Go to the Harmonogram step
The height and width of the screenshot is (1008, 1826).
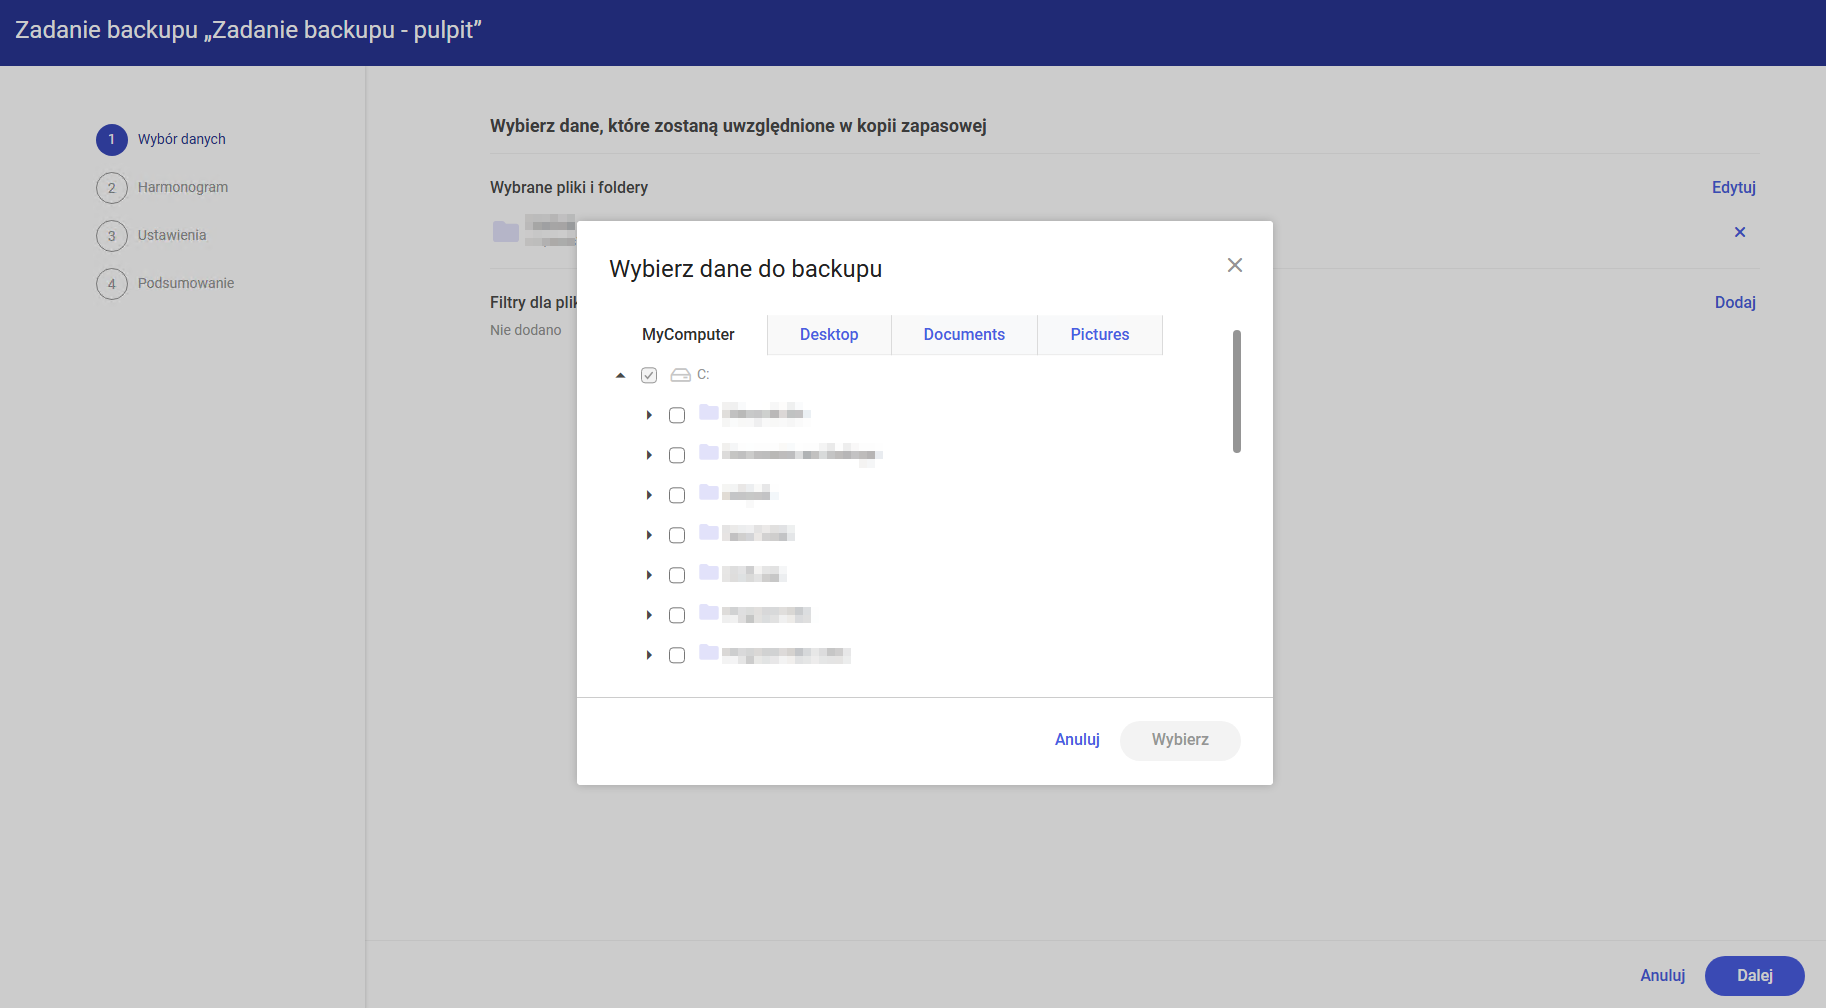tap(163, 187)
